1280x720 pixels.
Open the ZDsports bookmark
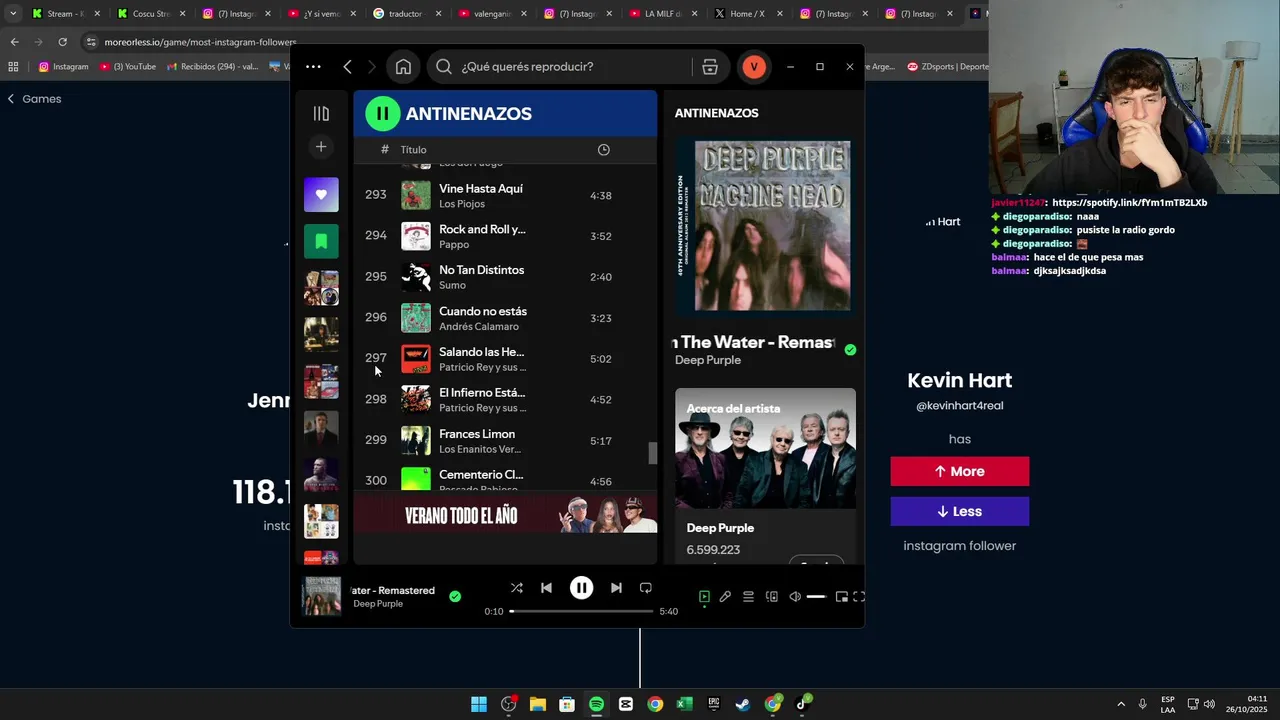(x=948, y=67)
